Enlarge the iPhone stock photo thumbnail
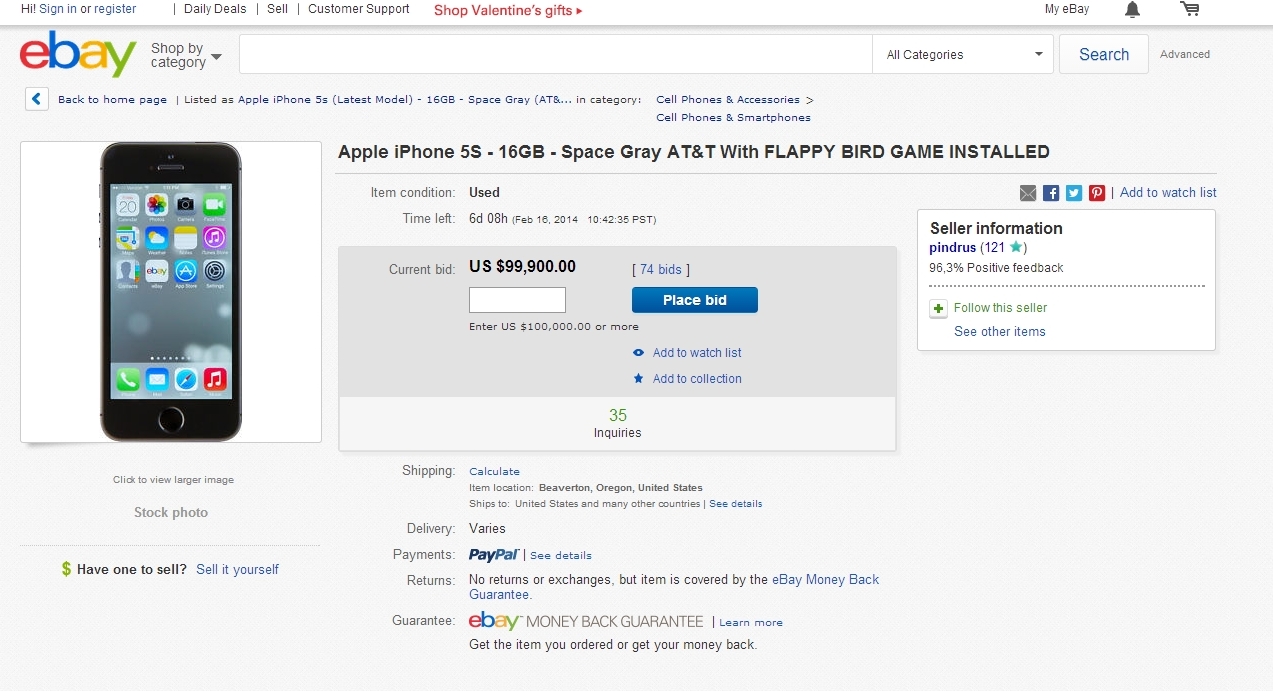Viewport: 1273px width, 691px height. [x=171, y=291]
